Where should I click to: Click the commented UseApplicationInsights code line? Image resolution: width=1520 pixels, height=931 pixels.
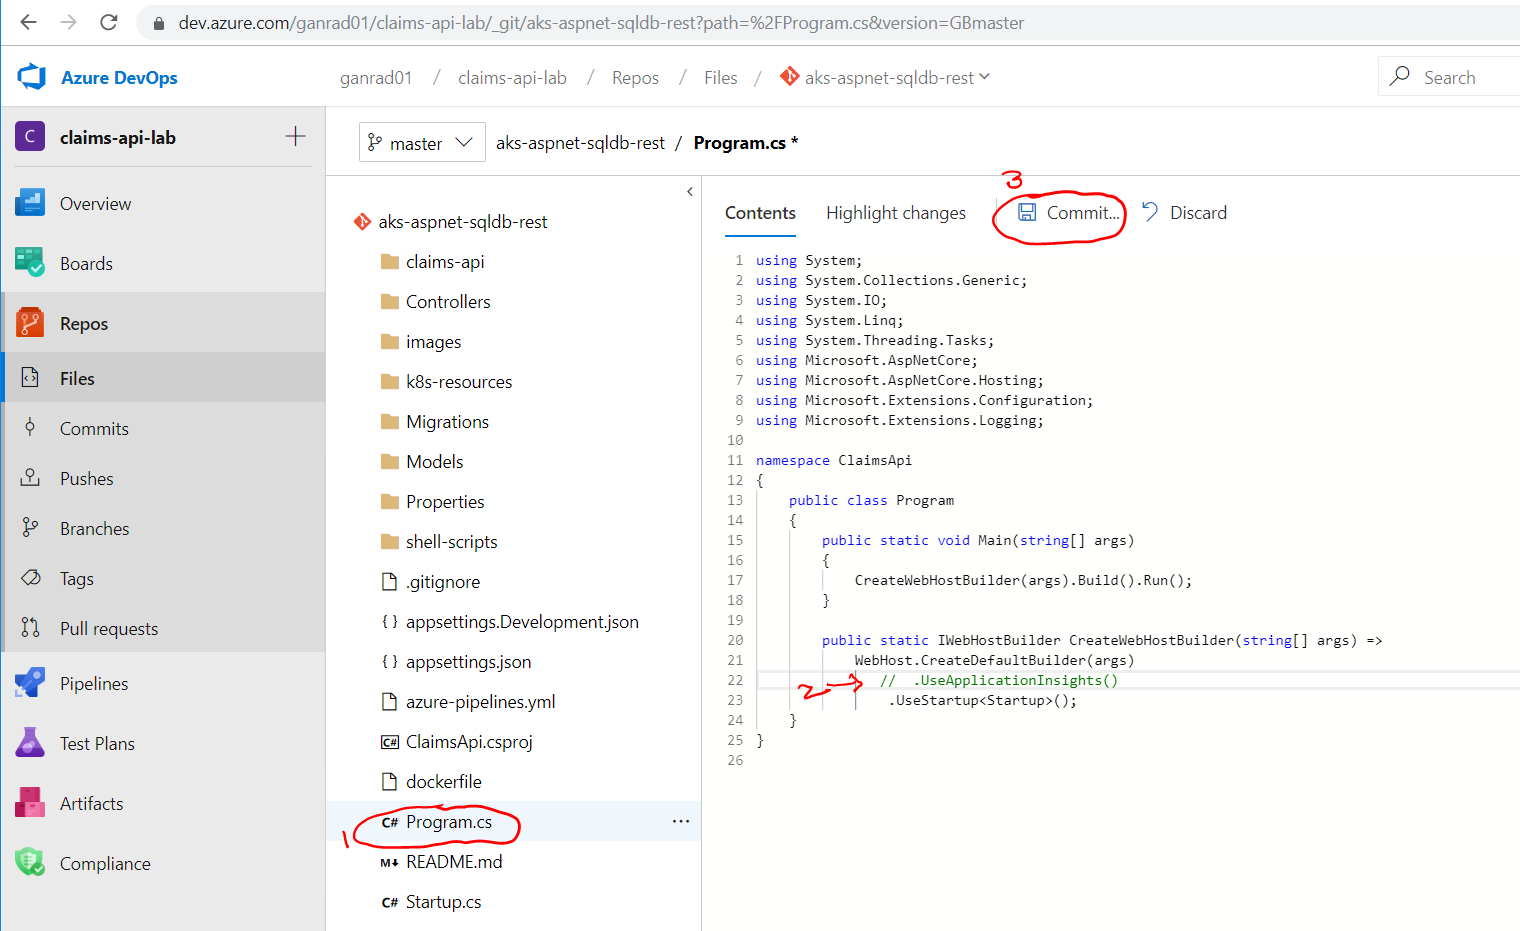click(x=998, y=680)
